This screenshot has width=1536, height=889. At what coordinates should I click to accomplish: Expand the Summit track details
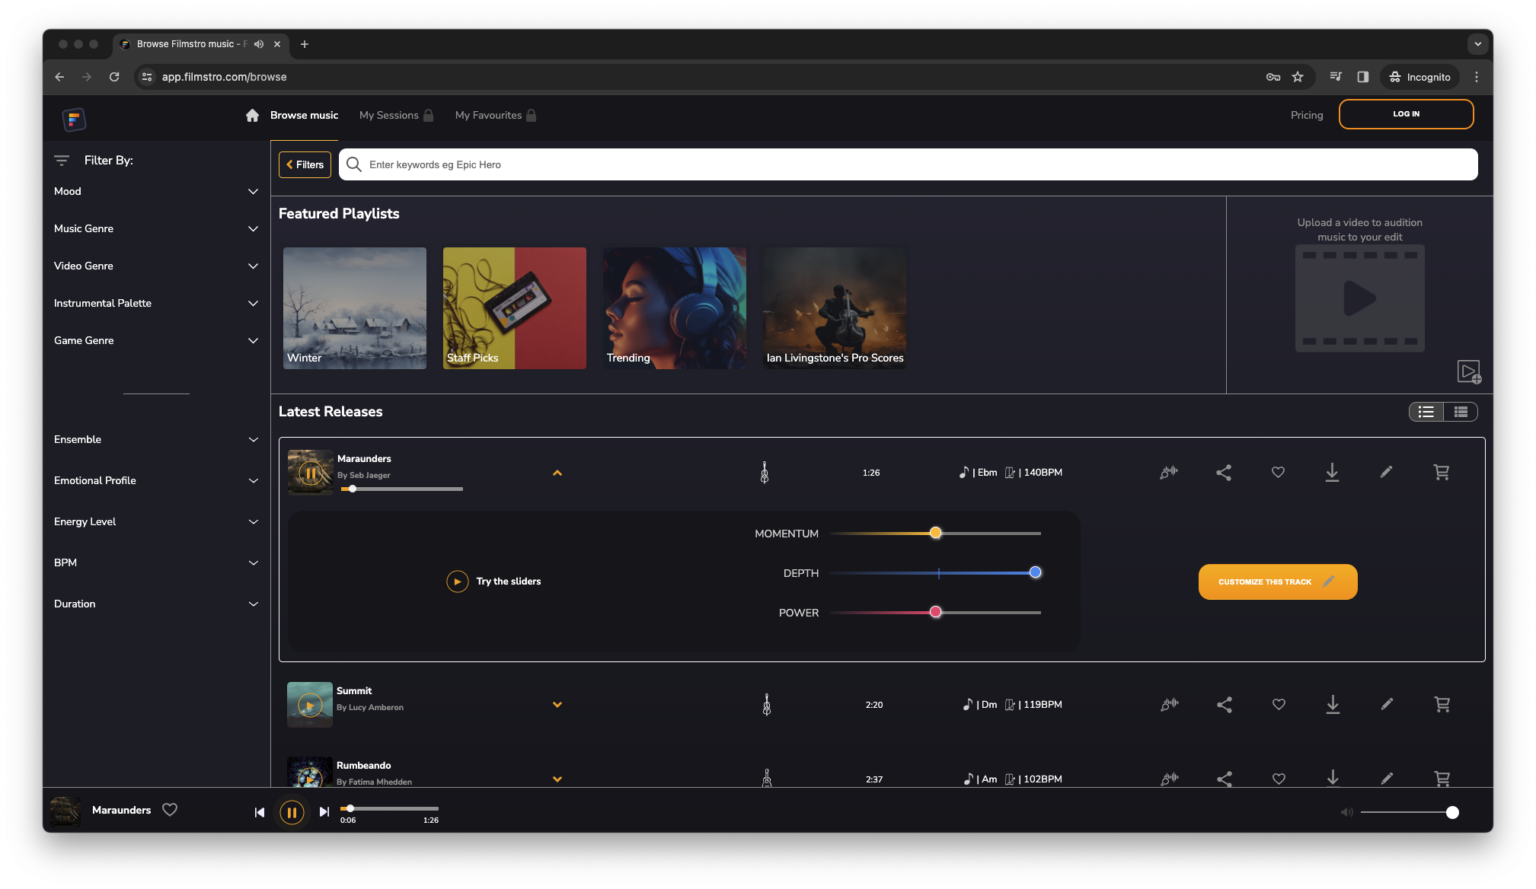(x=557, y=704)
